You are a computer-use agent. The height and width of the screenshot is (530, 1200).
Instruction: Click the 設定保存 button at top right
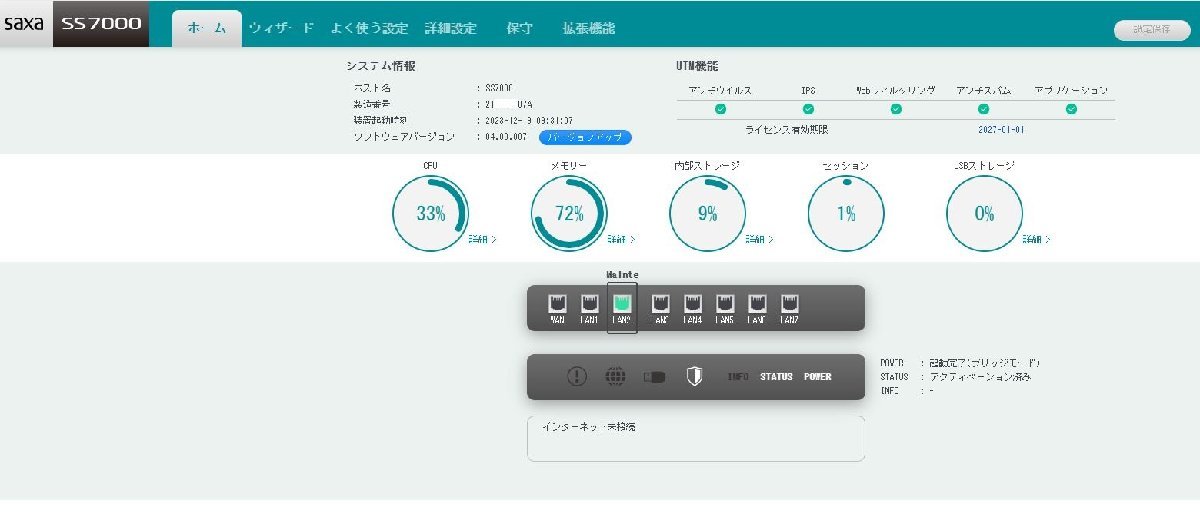point(1152,30)
